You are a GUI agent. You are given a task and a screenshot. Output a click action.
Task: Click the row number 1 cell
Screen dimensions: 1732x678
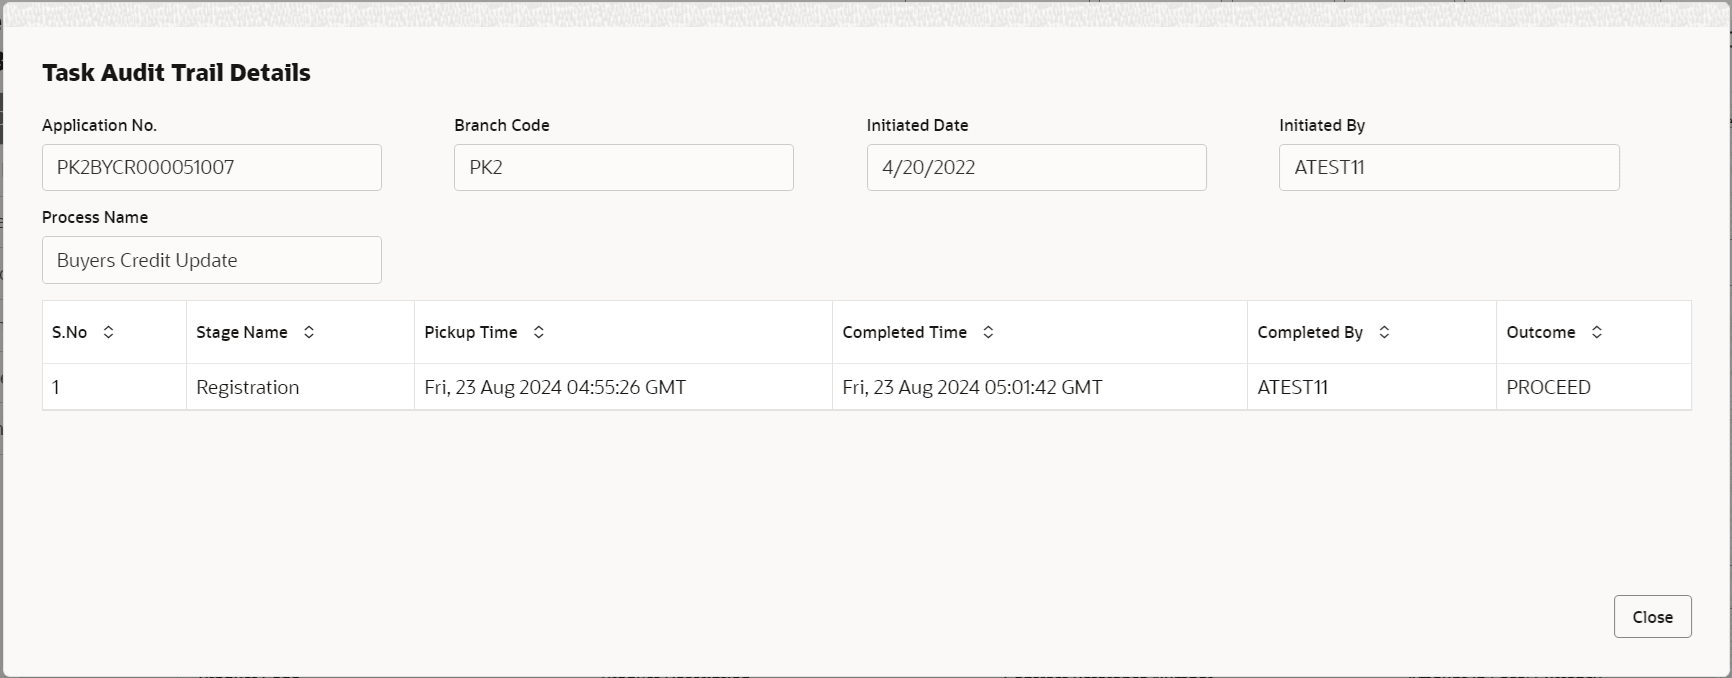click(x=114, y=387)
